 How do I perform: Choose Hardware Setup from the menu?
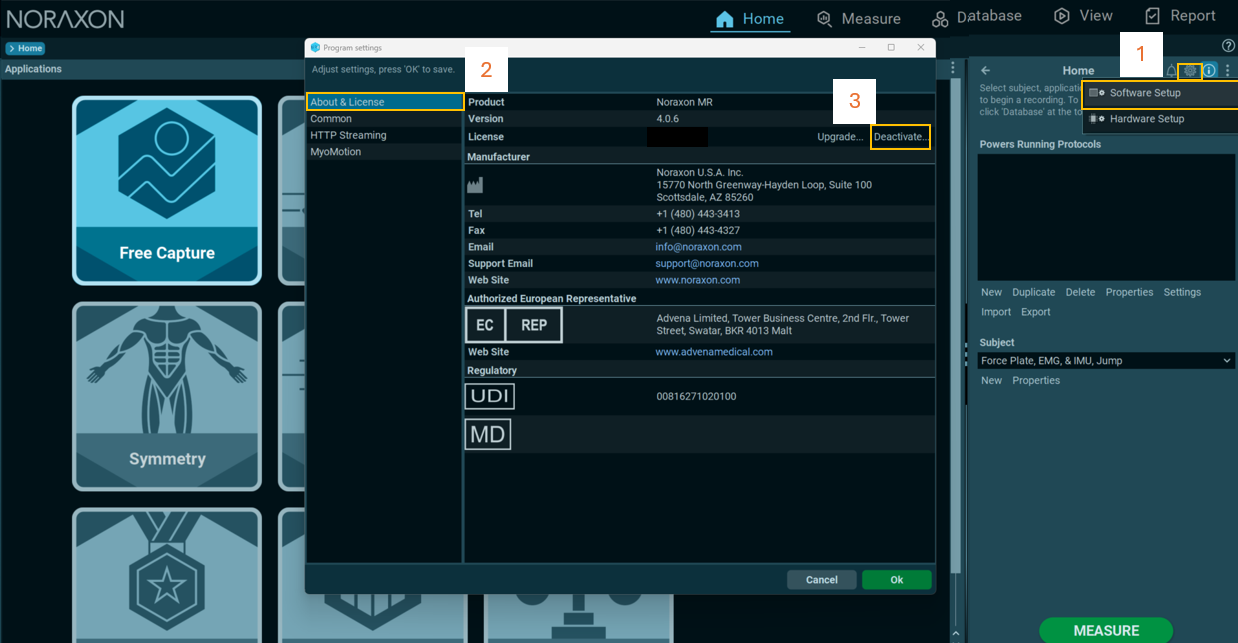pos(1160,119)
